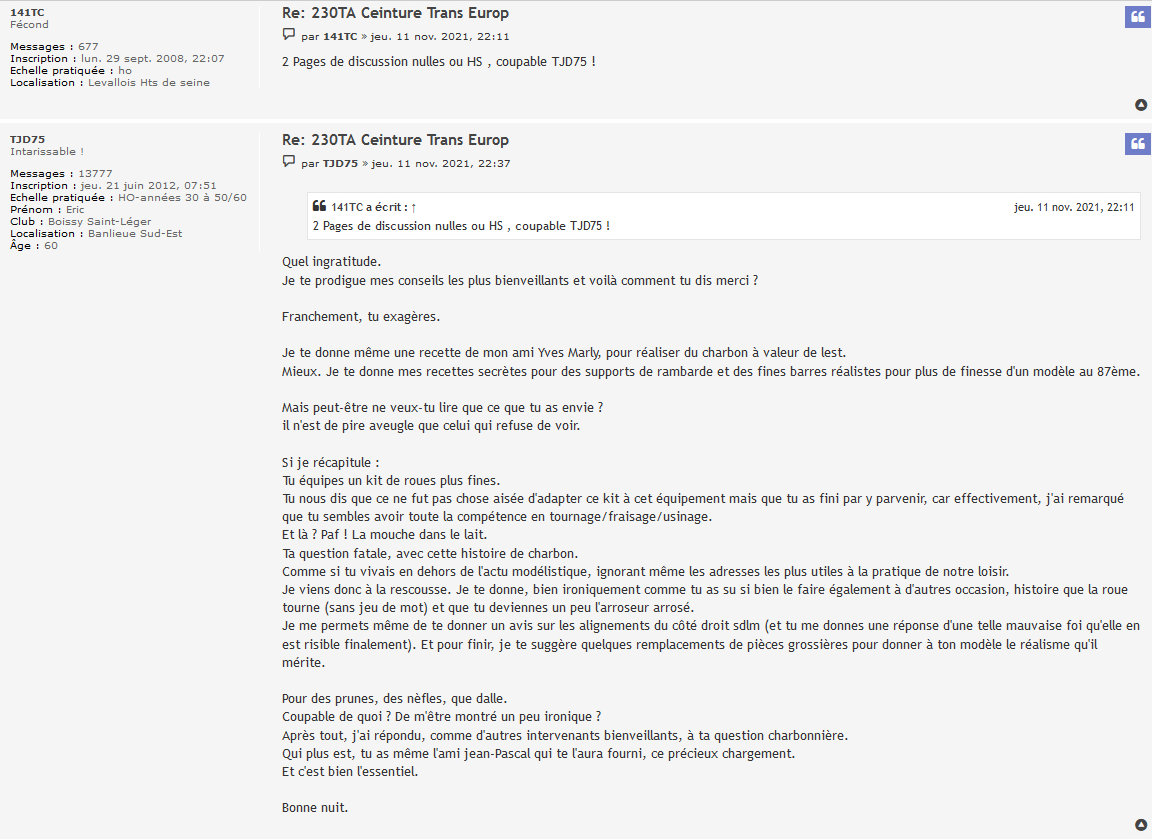Click post icon beside 'par TJD75'
Image resolution: width=1152 pixels, height=840 pixels.
[x=289, y=162]
